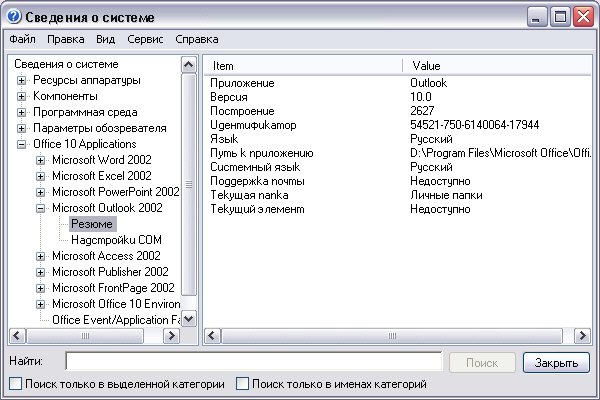This screenshot has height=400, width=600.
Task: Enable Поиск только в выделенной категории checkbox
Action: coord(15,384)
